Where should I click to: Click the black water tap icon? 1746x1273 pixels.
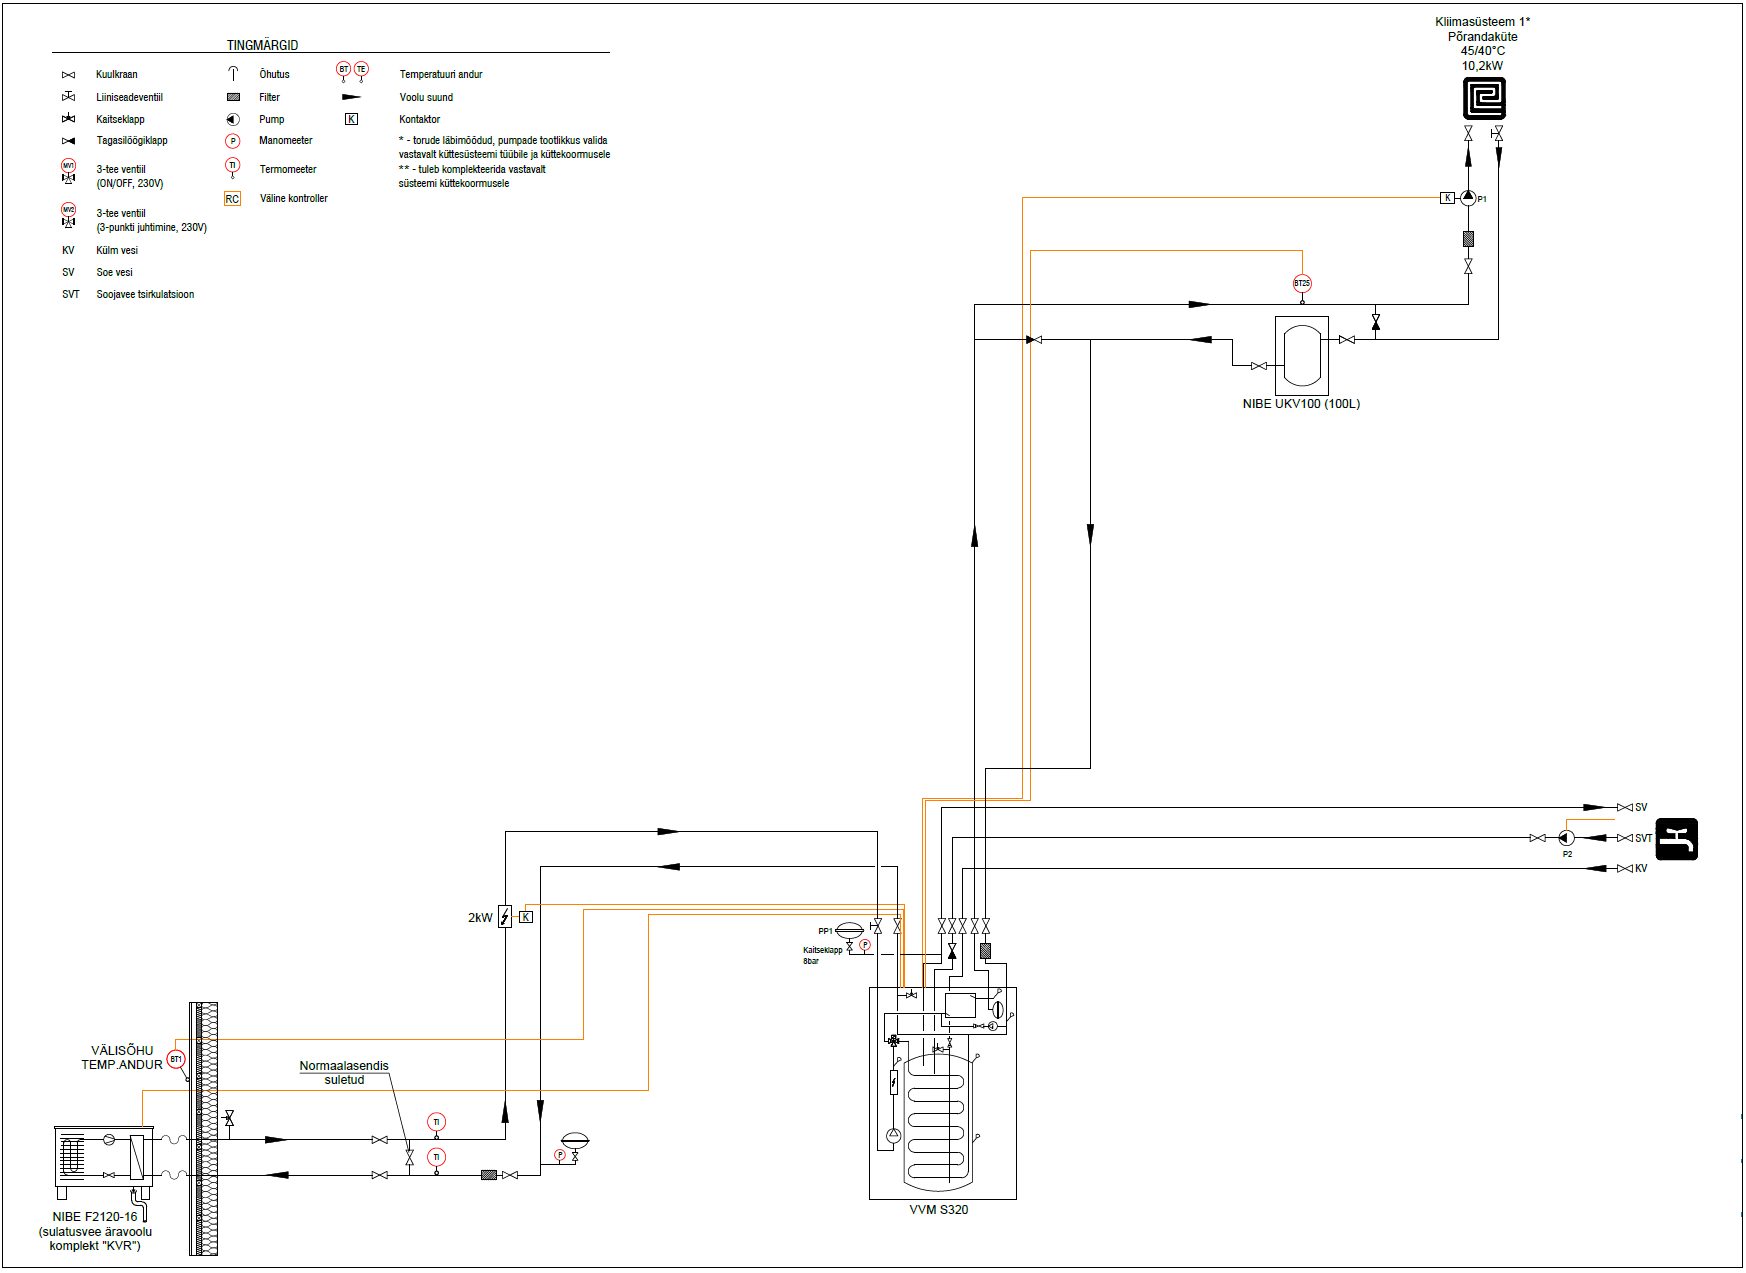click(x=1677, y=839)
